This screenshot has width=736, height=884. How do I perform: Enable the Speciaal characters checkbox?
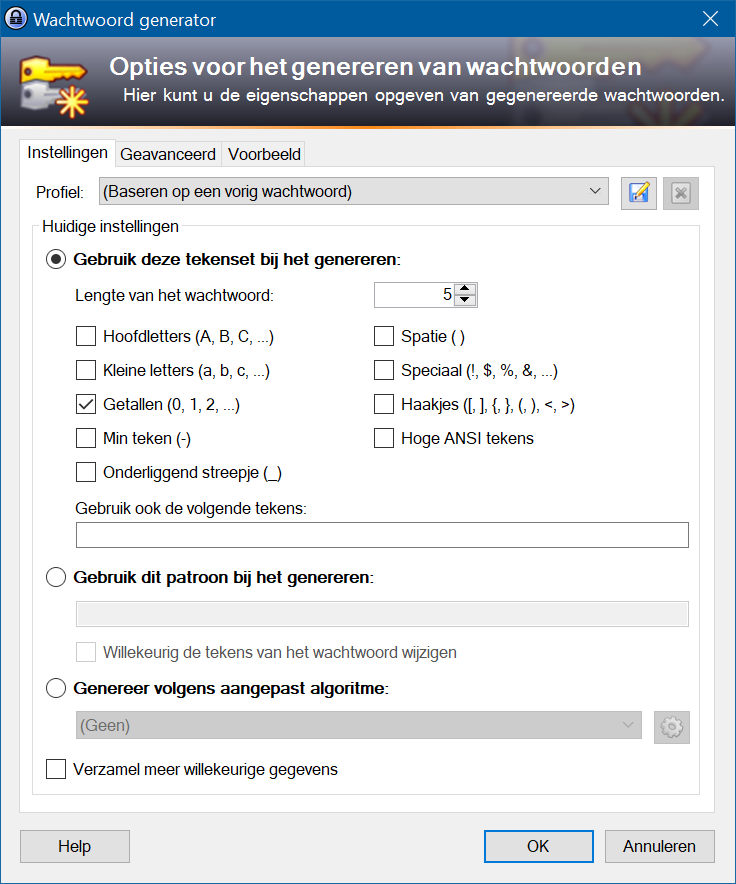384,370
